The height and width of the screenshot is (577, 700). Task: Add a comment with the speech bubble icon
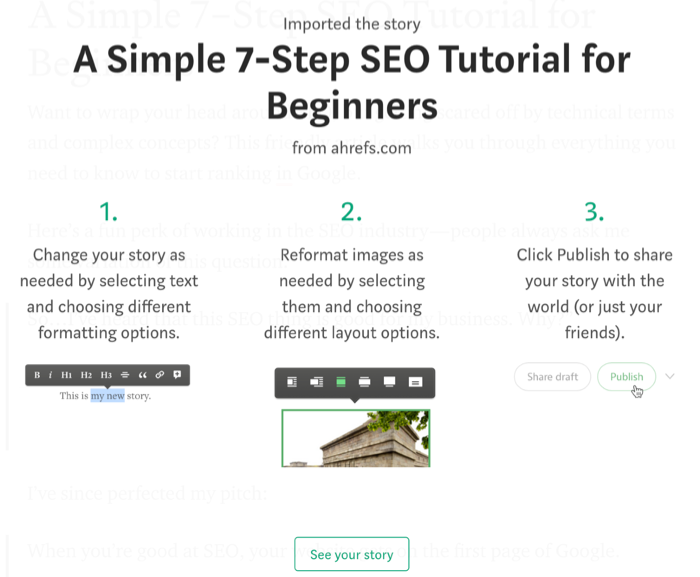[177, 375]
